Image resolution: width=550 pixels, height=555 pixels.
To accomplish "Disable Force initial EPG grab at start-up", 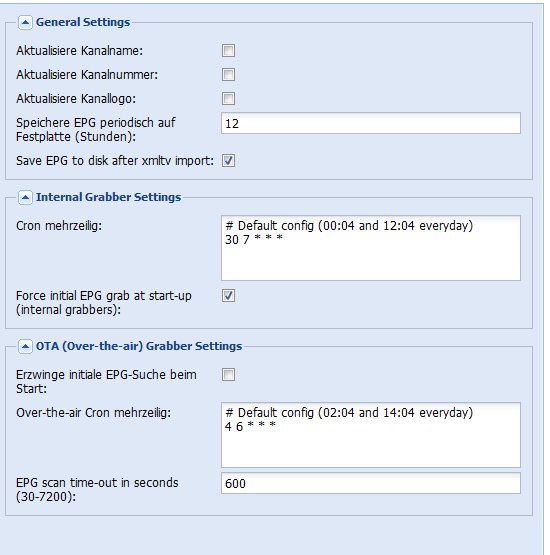I will (x=228, y=296).
